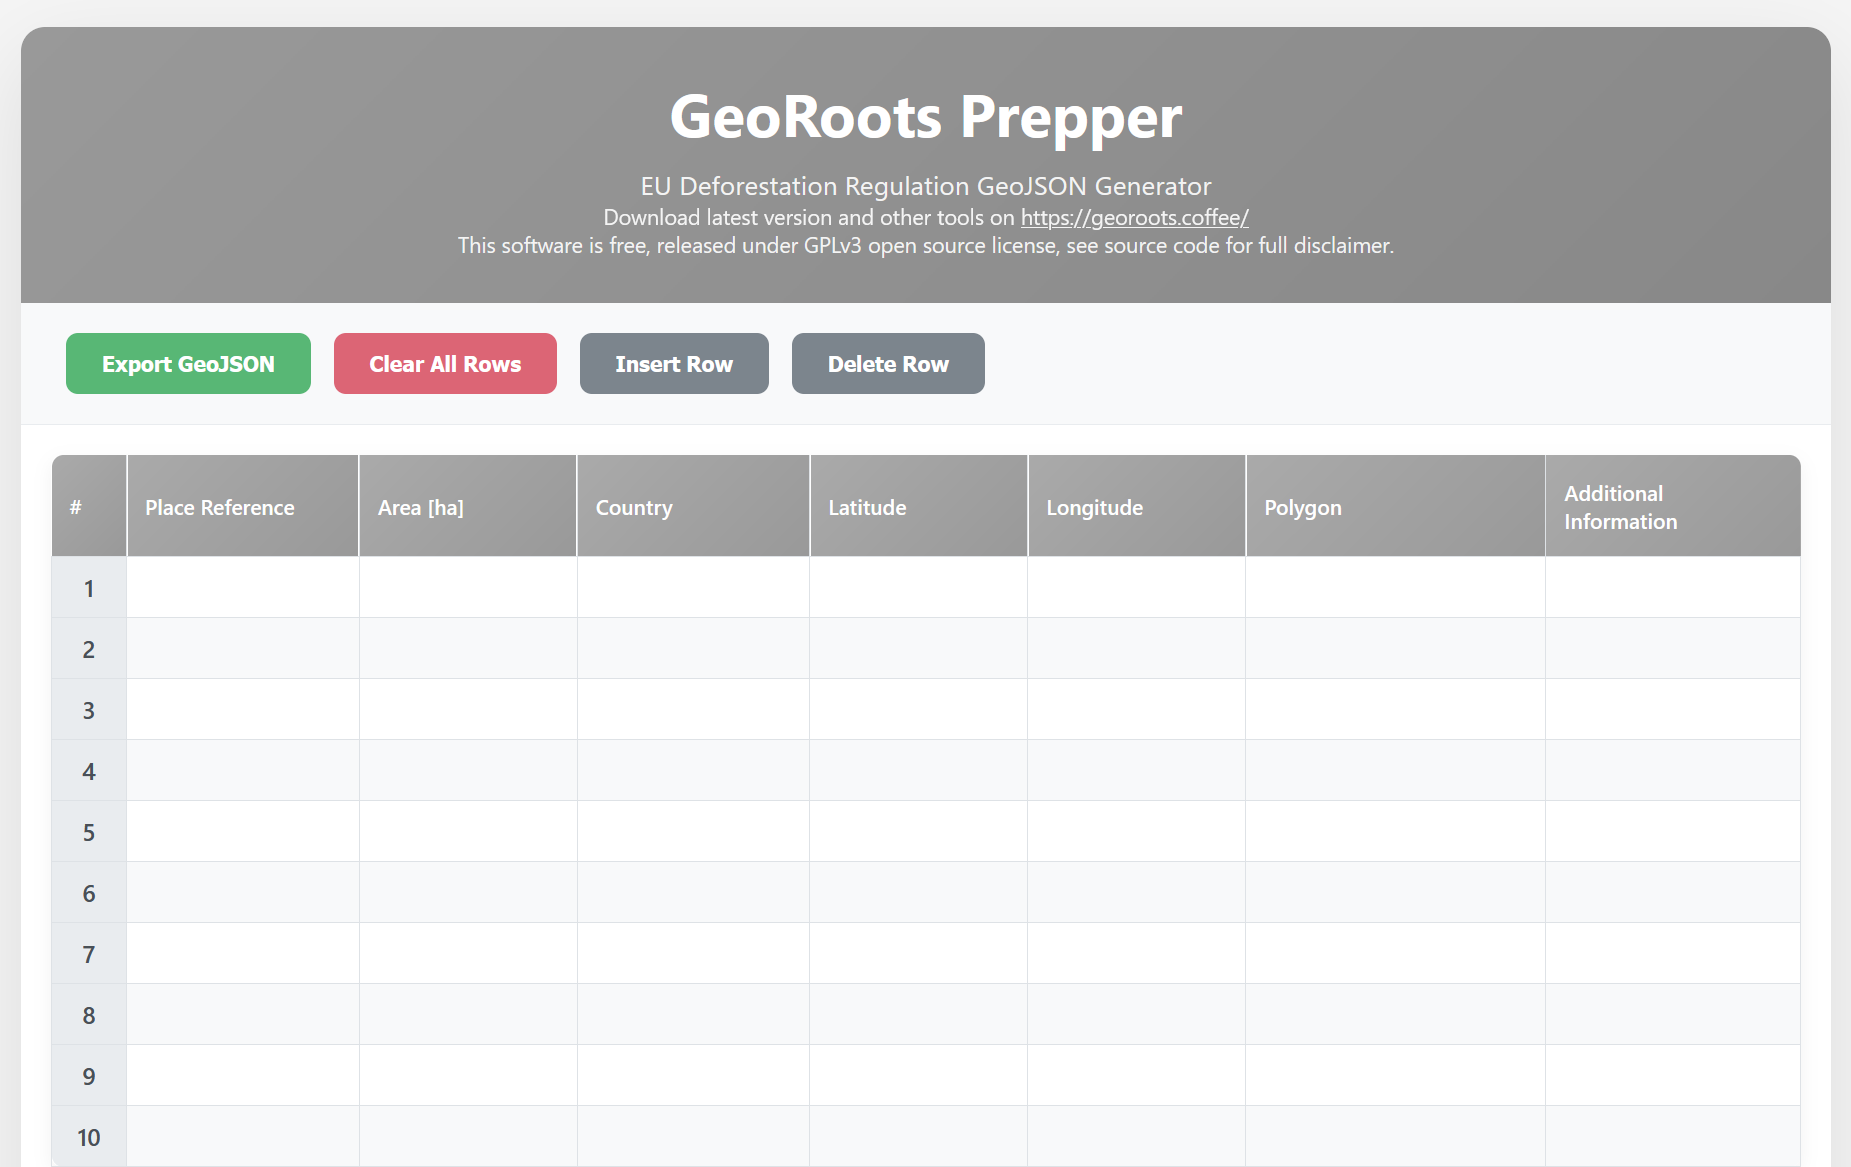Focus Additional Information cell in row 9
This screenshot has width=1851, height=1167.
point(1673,1075)
